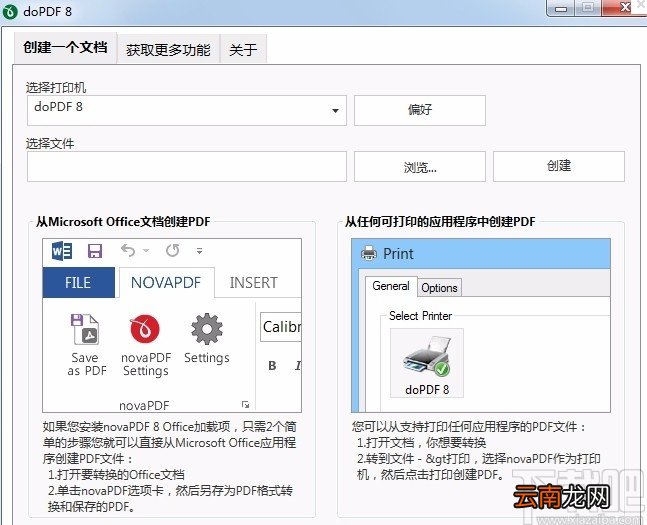This screenshot has width=647, height=525.
Task: Click the Calibri font box
Action: (281, 327)
